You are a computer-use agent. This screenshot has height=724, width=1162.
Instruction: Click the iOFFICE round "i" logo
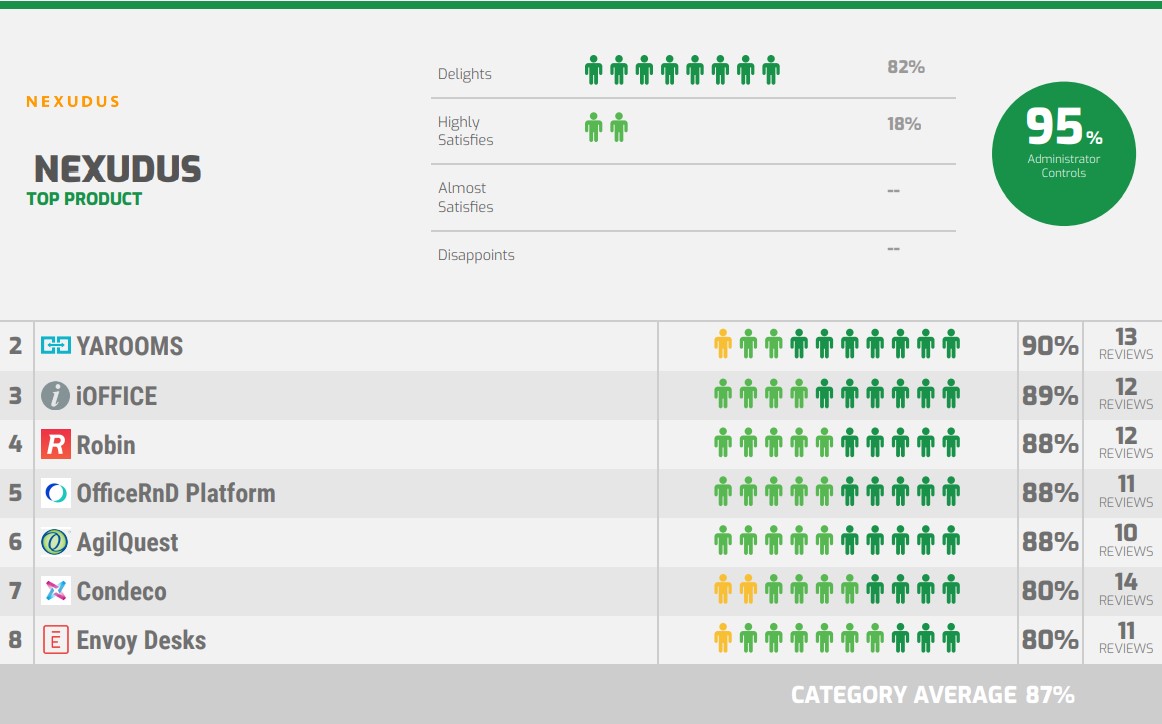pos(55,396)
